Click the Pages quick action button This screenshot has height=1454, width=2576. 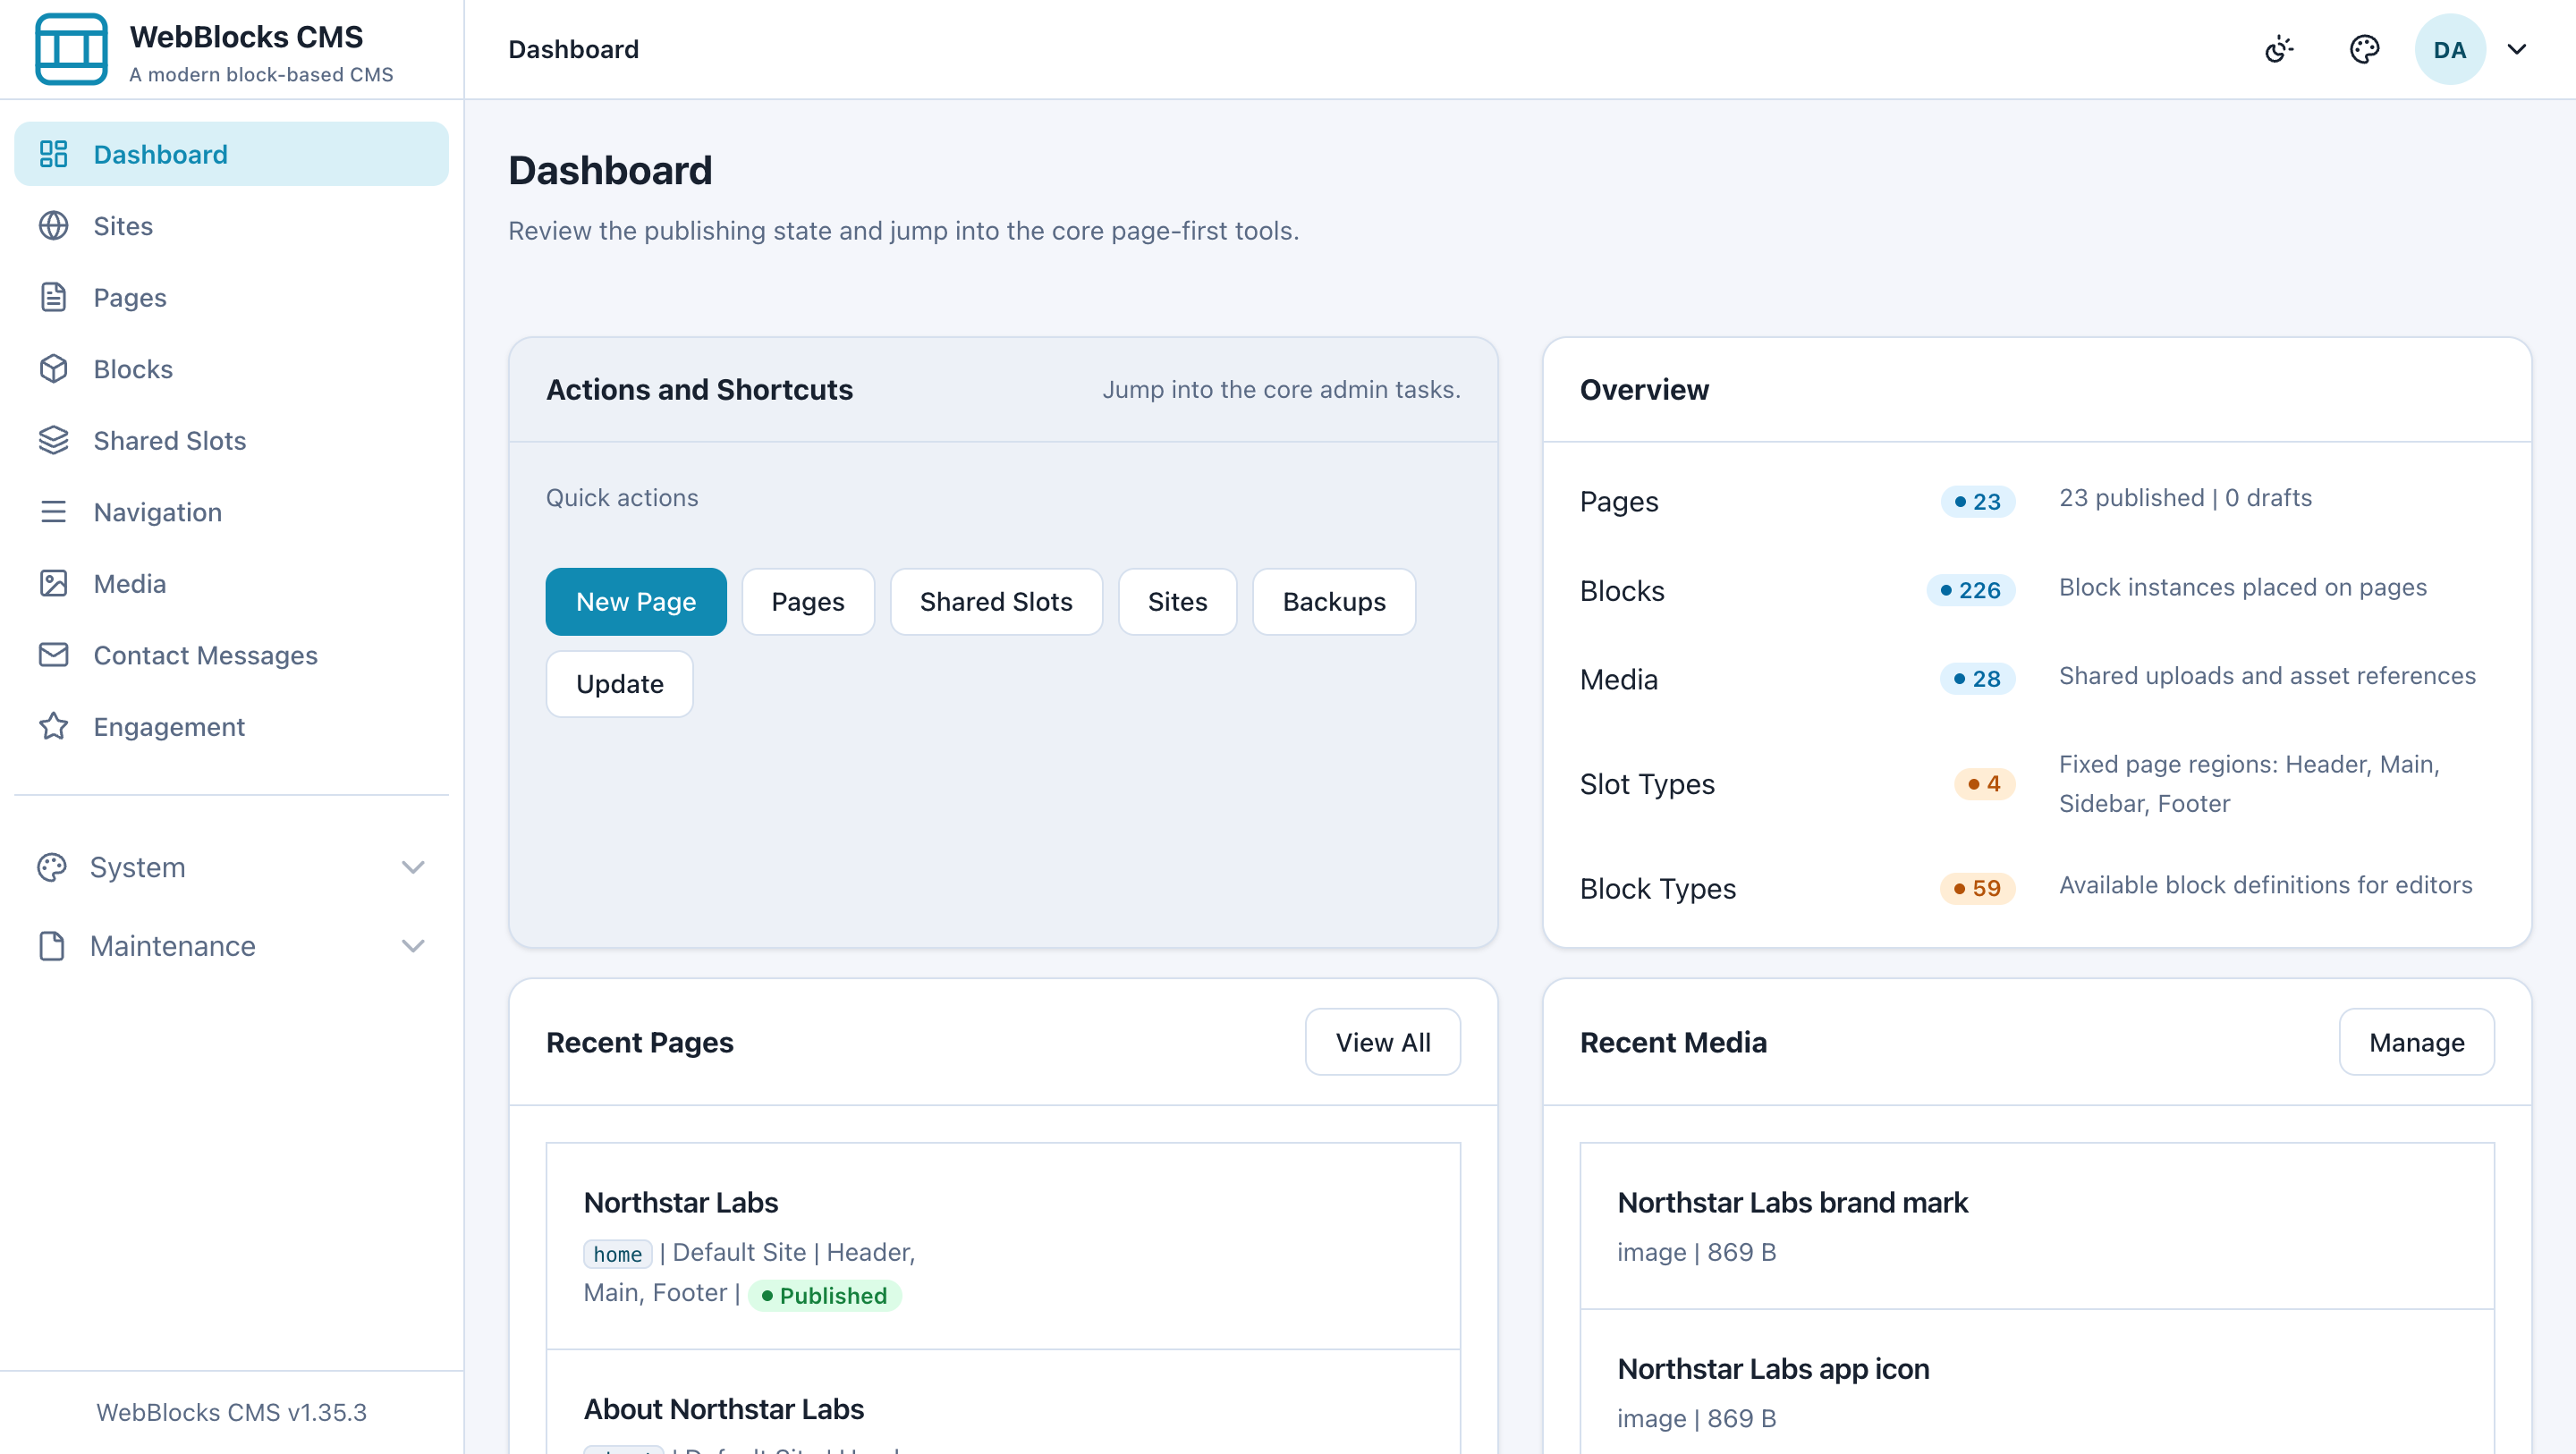[808, 602]
